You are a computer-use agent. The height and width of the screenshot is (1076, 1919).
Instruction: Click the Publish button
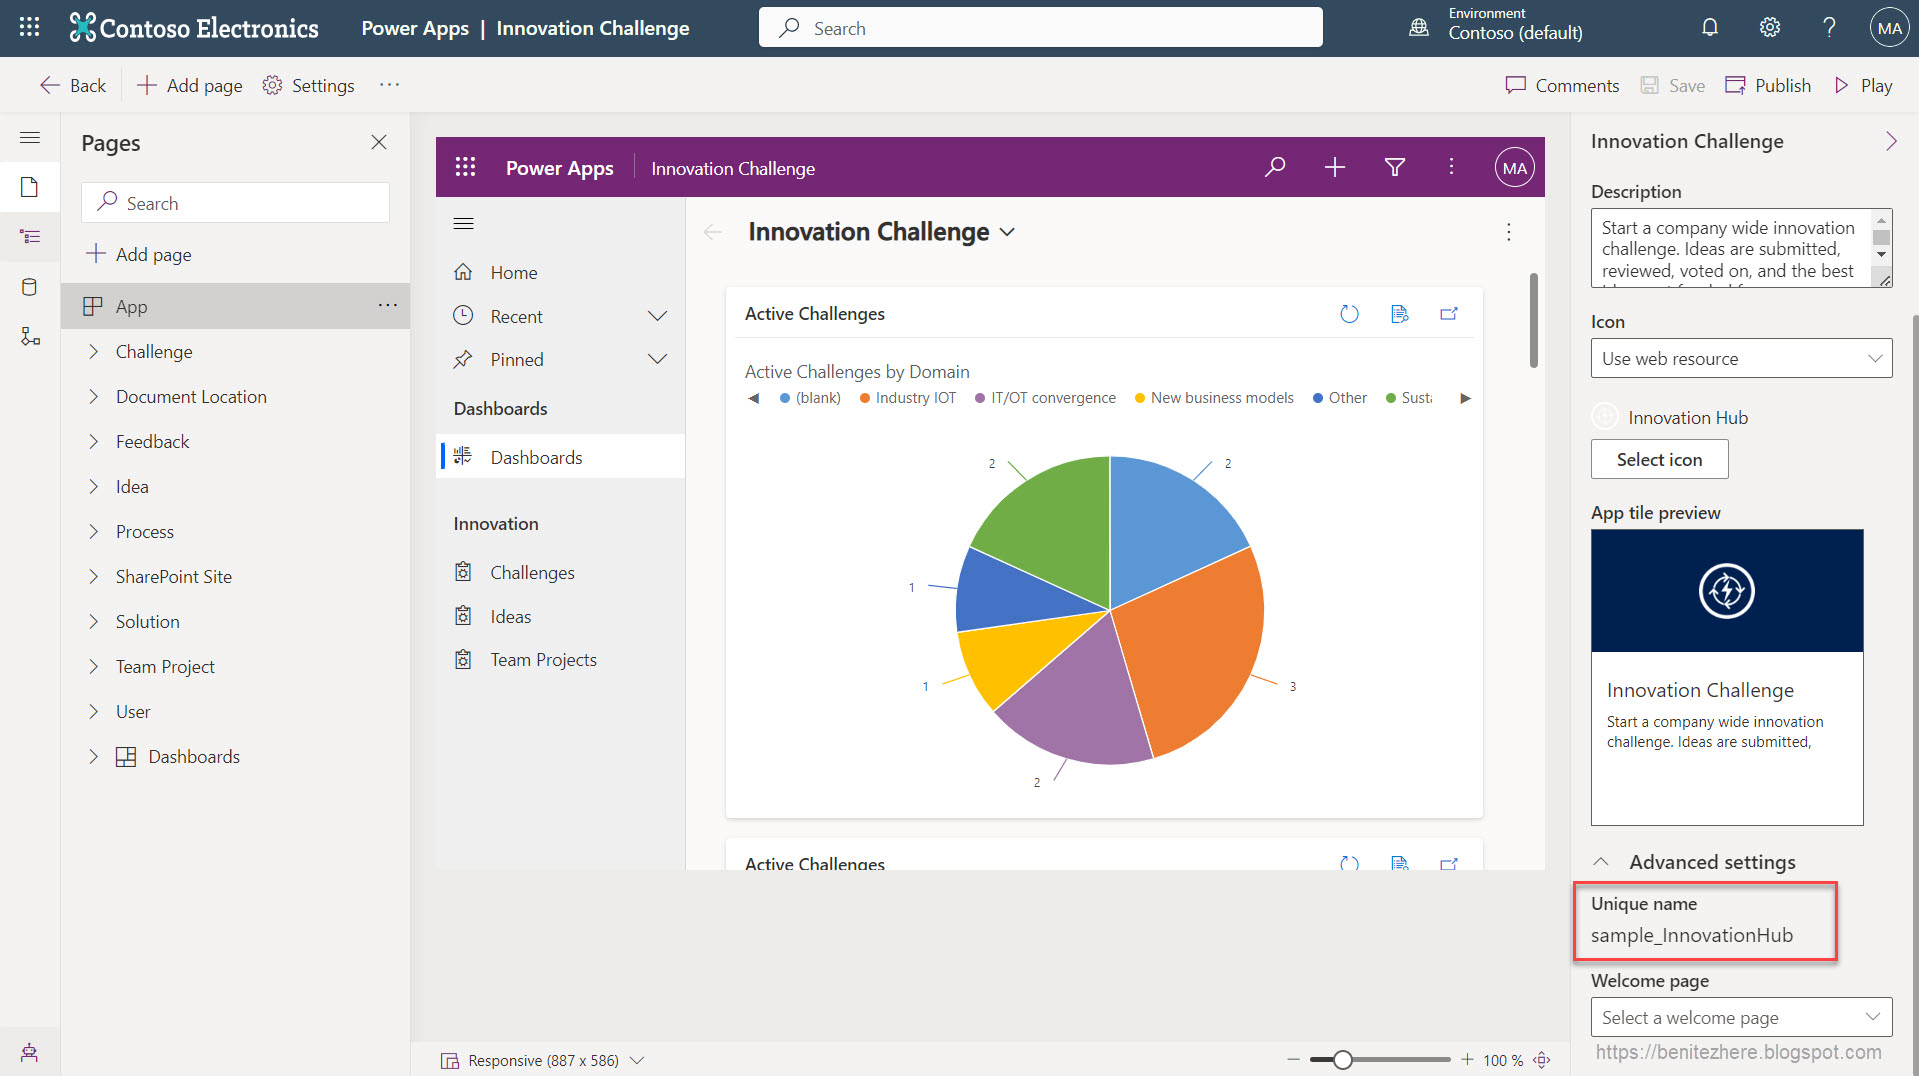tap(1768, 85)
